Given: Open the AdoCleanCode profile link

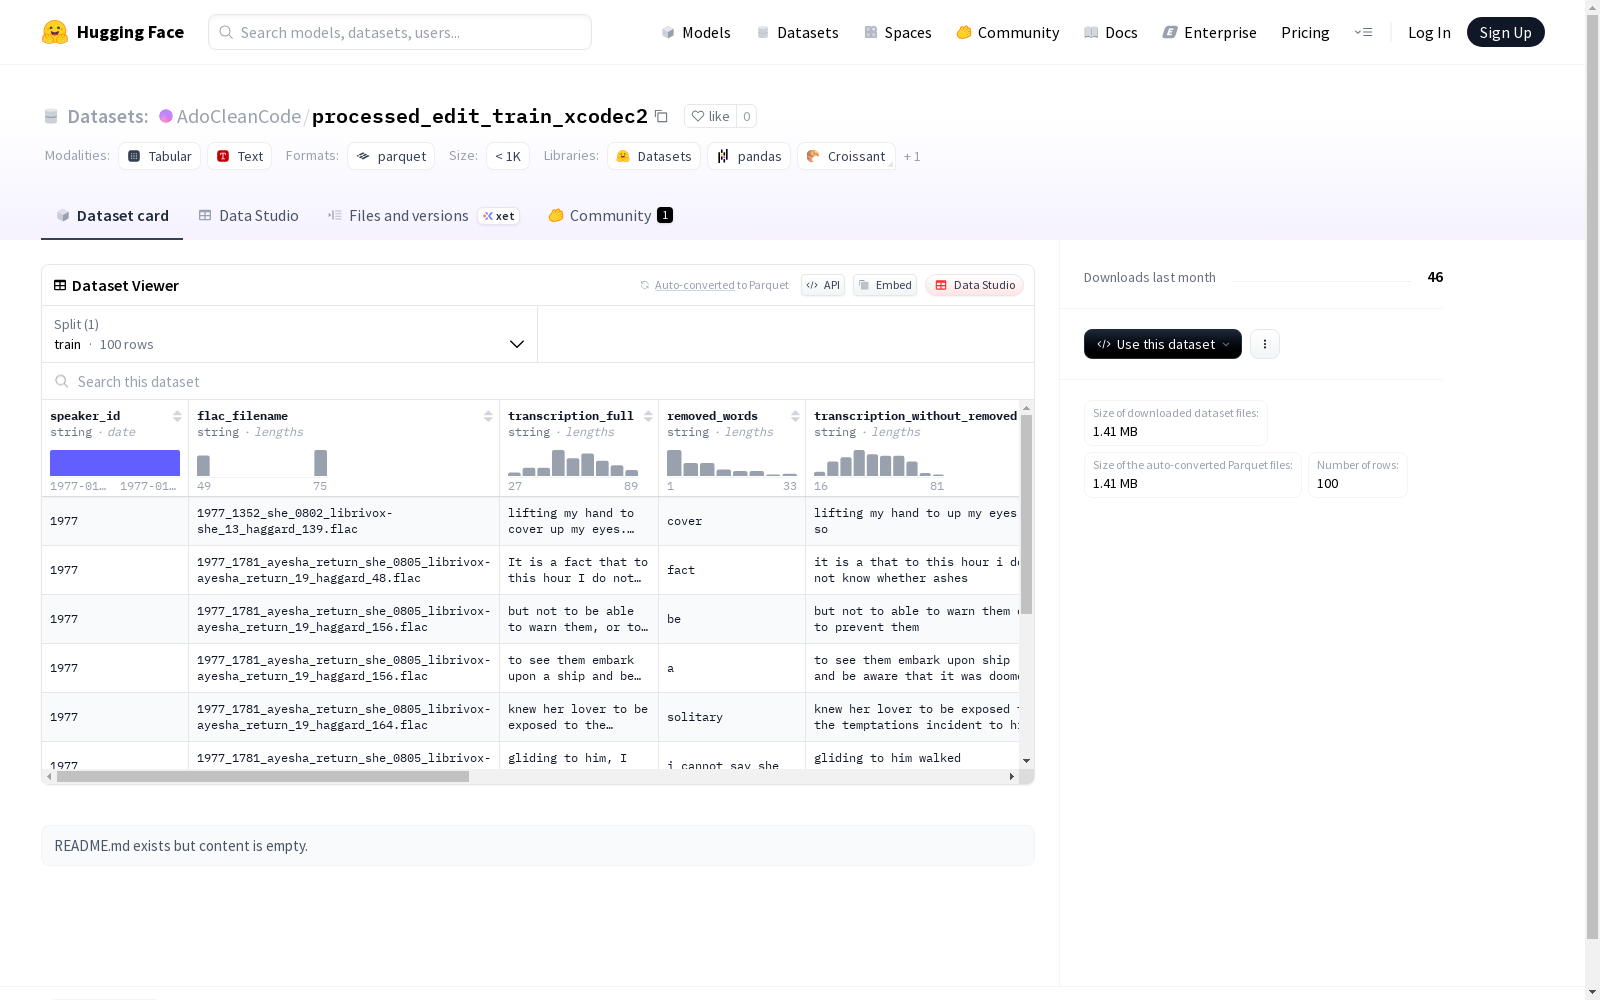Looking at the screenshot, I should click(x=239, y=116).
